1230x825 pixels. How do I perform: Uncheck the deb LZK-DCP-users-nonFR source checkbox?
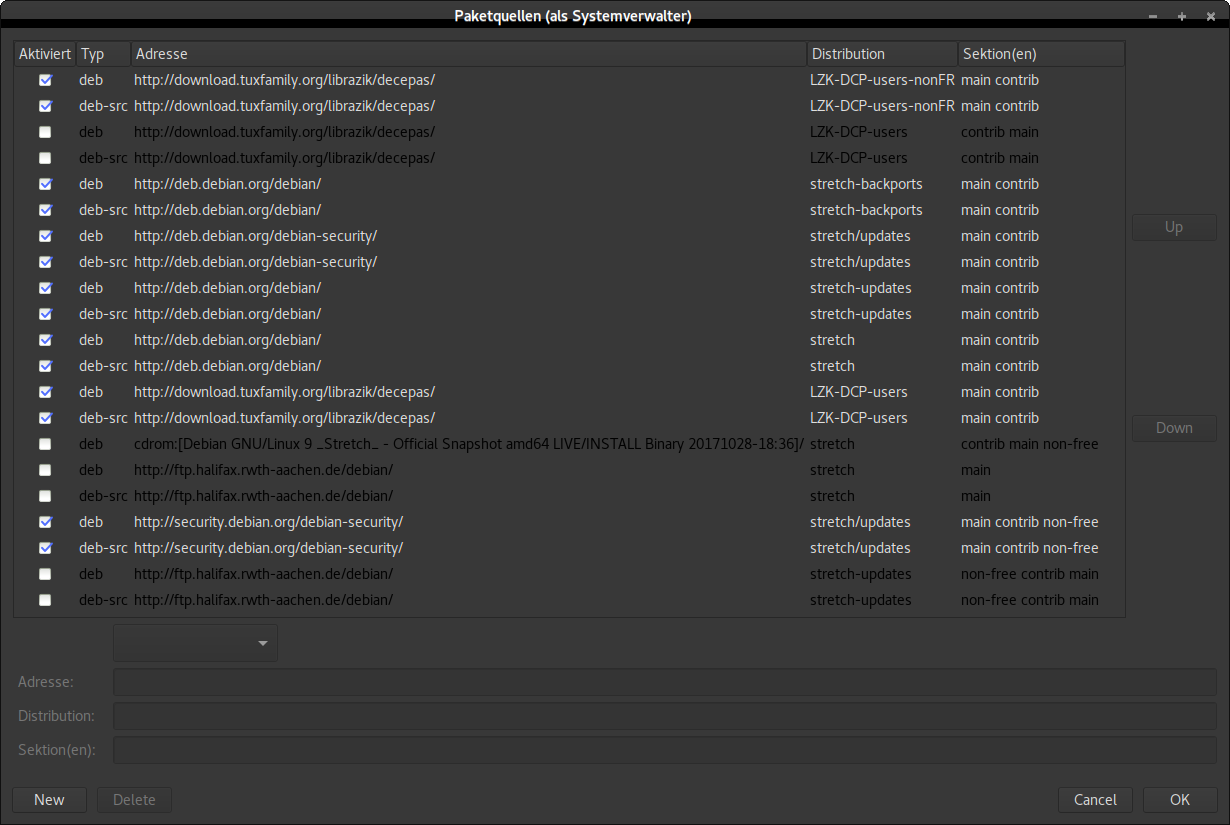[45, 80]
